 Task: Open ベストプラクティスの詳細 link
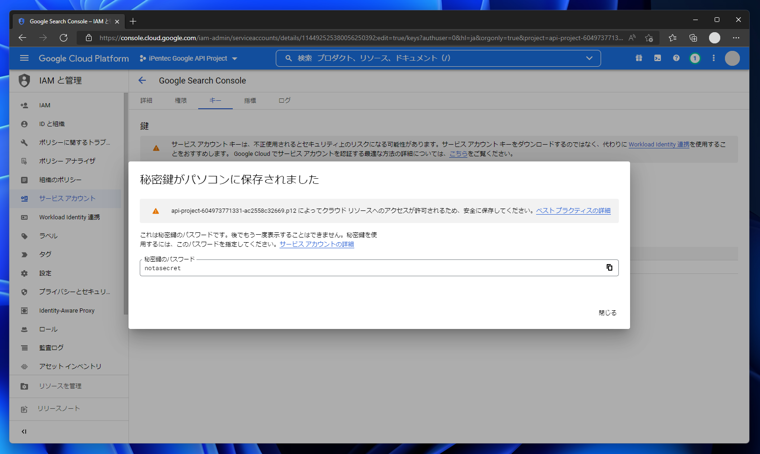pos(573,211)
